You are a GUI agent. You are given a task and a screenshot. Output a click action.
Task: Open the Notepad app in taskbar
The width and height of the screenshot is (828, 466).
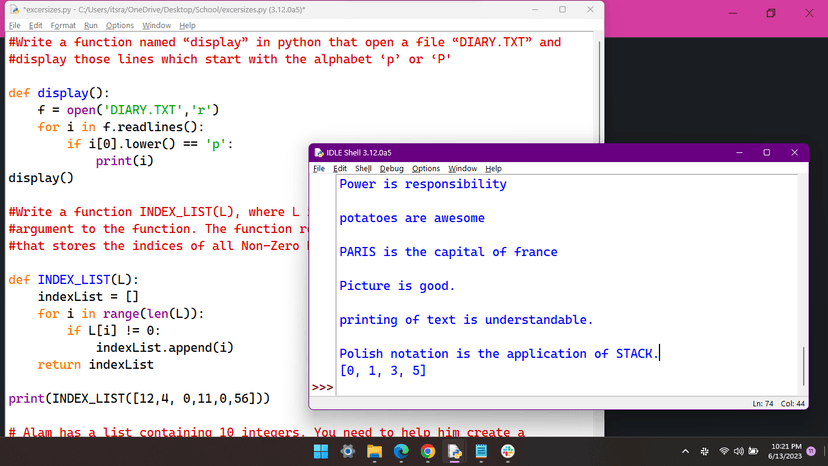480,451
